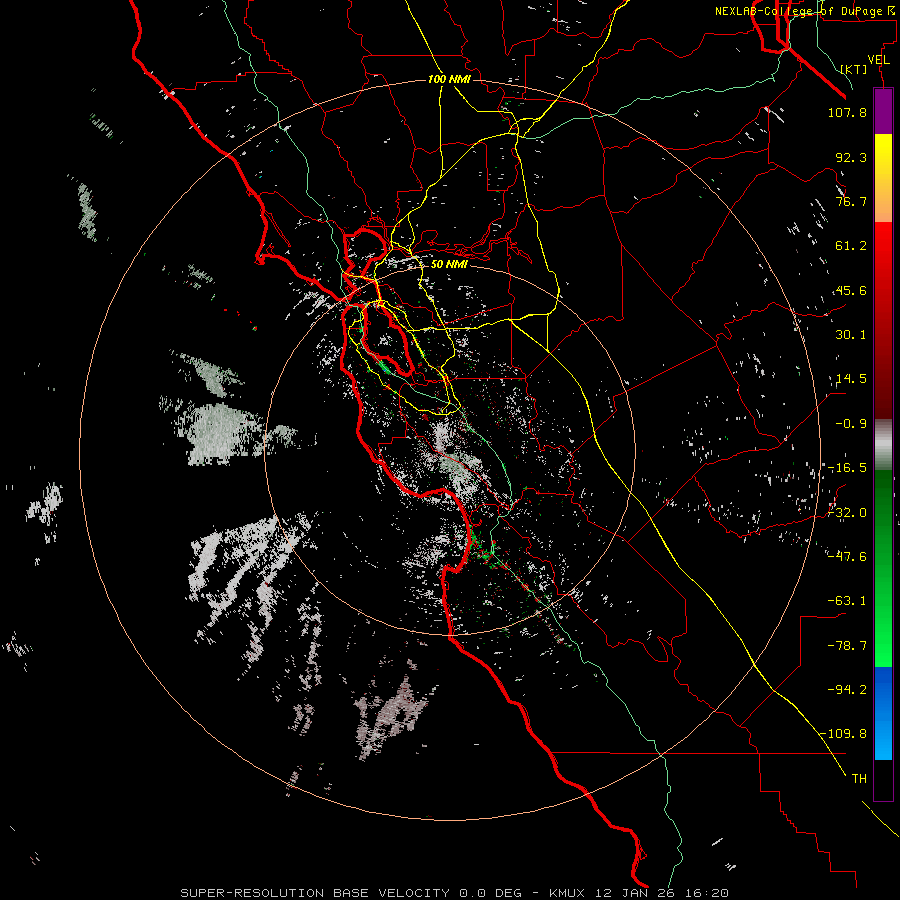Click the NEXLAB-College of DuPage credit text
The width and height of the screenshot is (900, 900).
pos(805,11)
